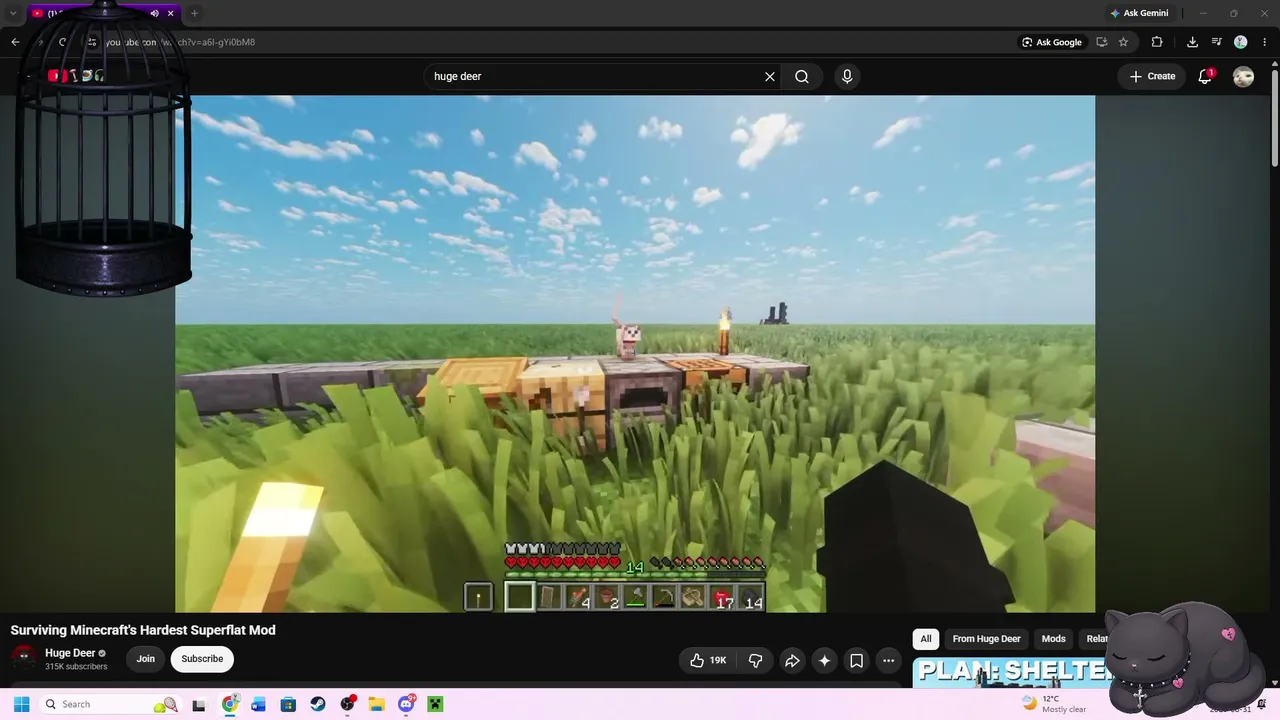Screen dimensions: 1280x720
Task: Open OBS Studio from the taskbar
Action: click(347, 704)
